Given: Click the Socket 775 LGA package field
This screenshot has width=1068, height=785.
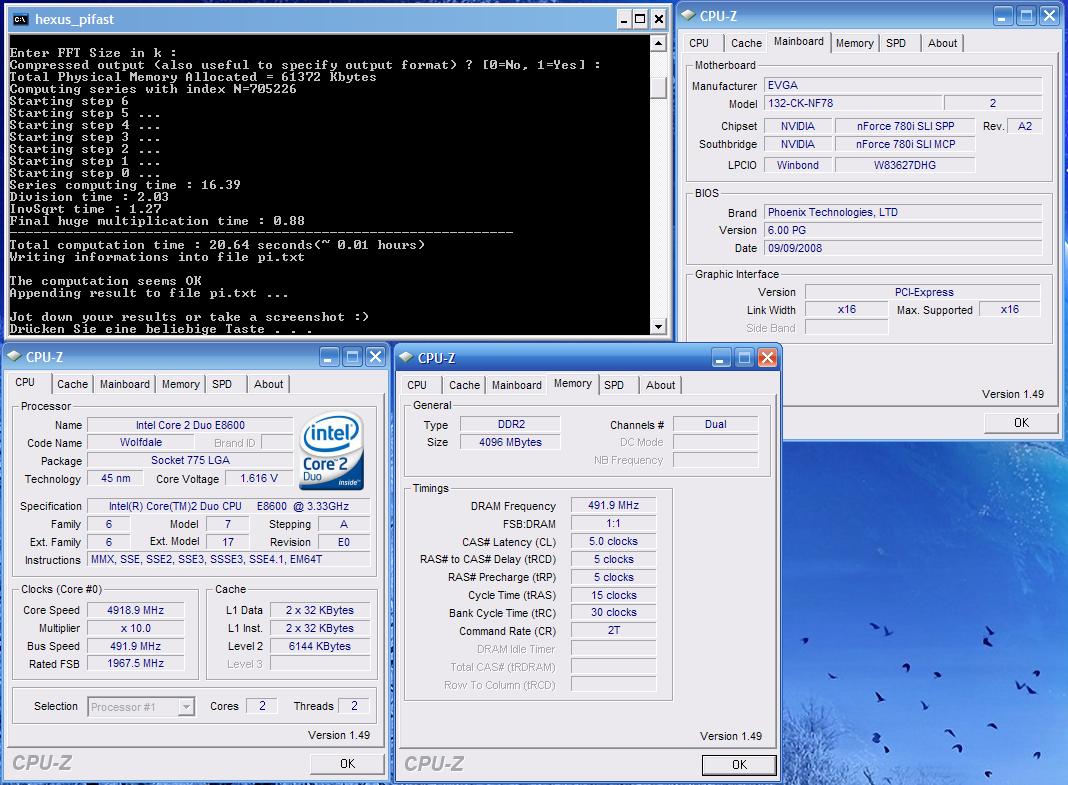Looking at the screenshot, I should coord(190,460).
